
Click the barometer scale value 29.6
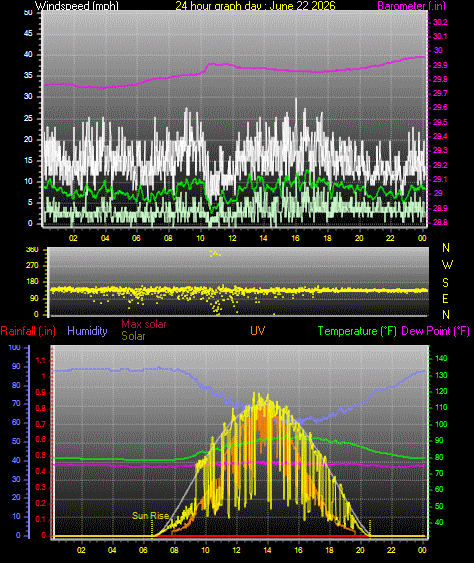[440, 107]
